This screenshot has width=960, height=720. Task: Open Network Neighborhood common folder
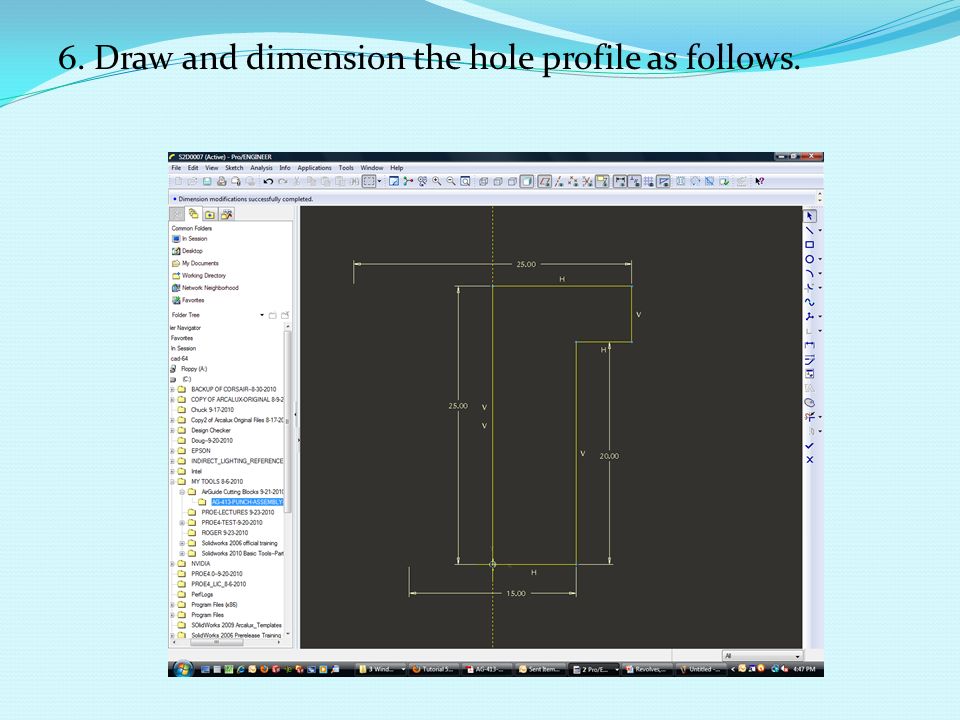[205, 288]
